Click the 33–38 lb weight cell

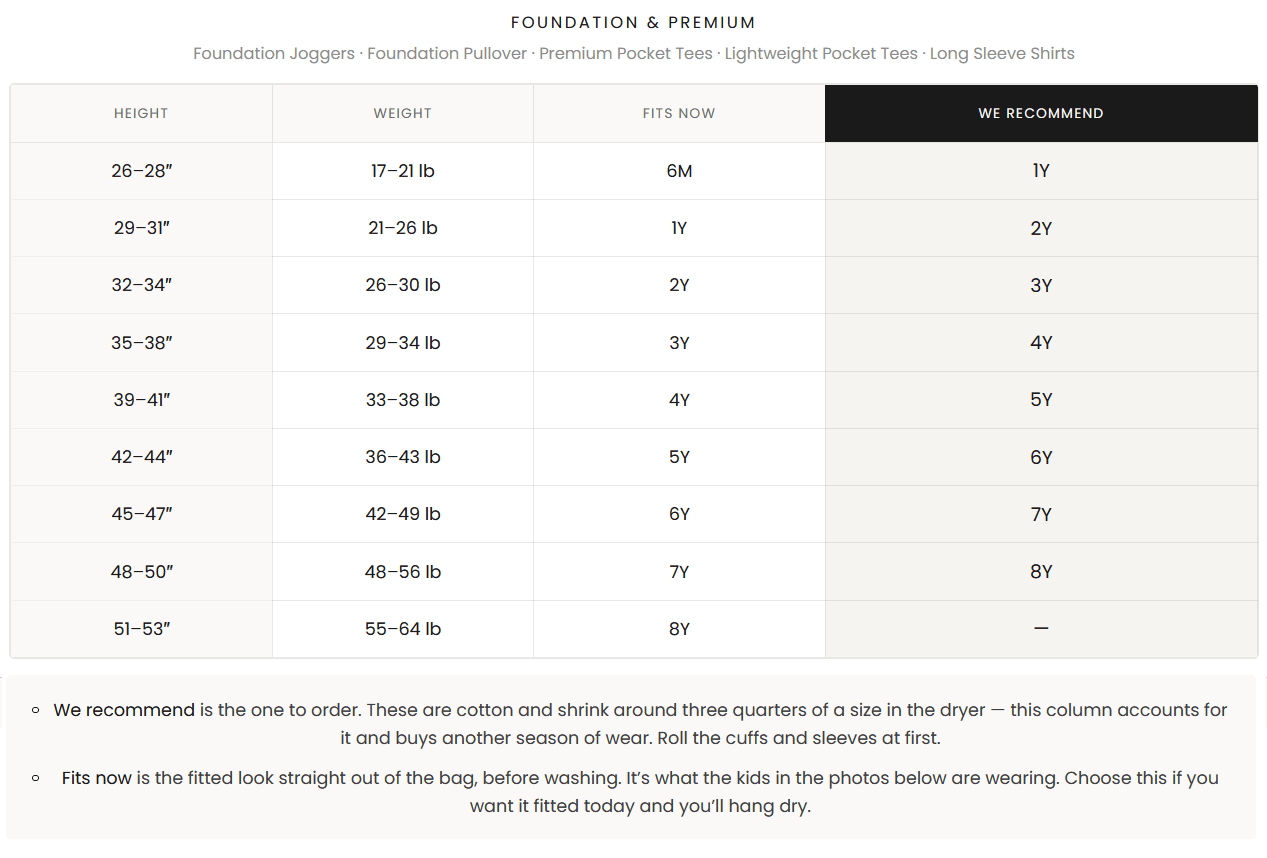click(x=403, y=400)
